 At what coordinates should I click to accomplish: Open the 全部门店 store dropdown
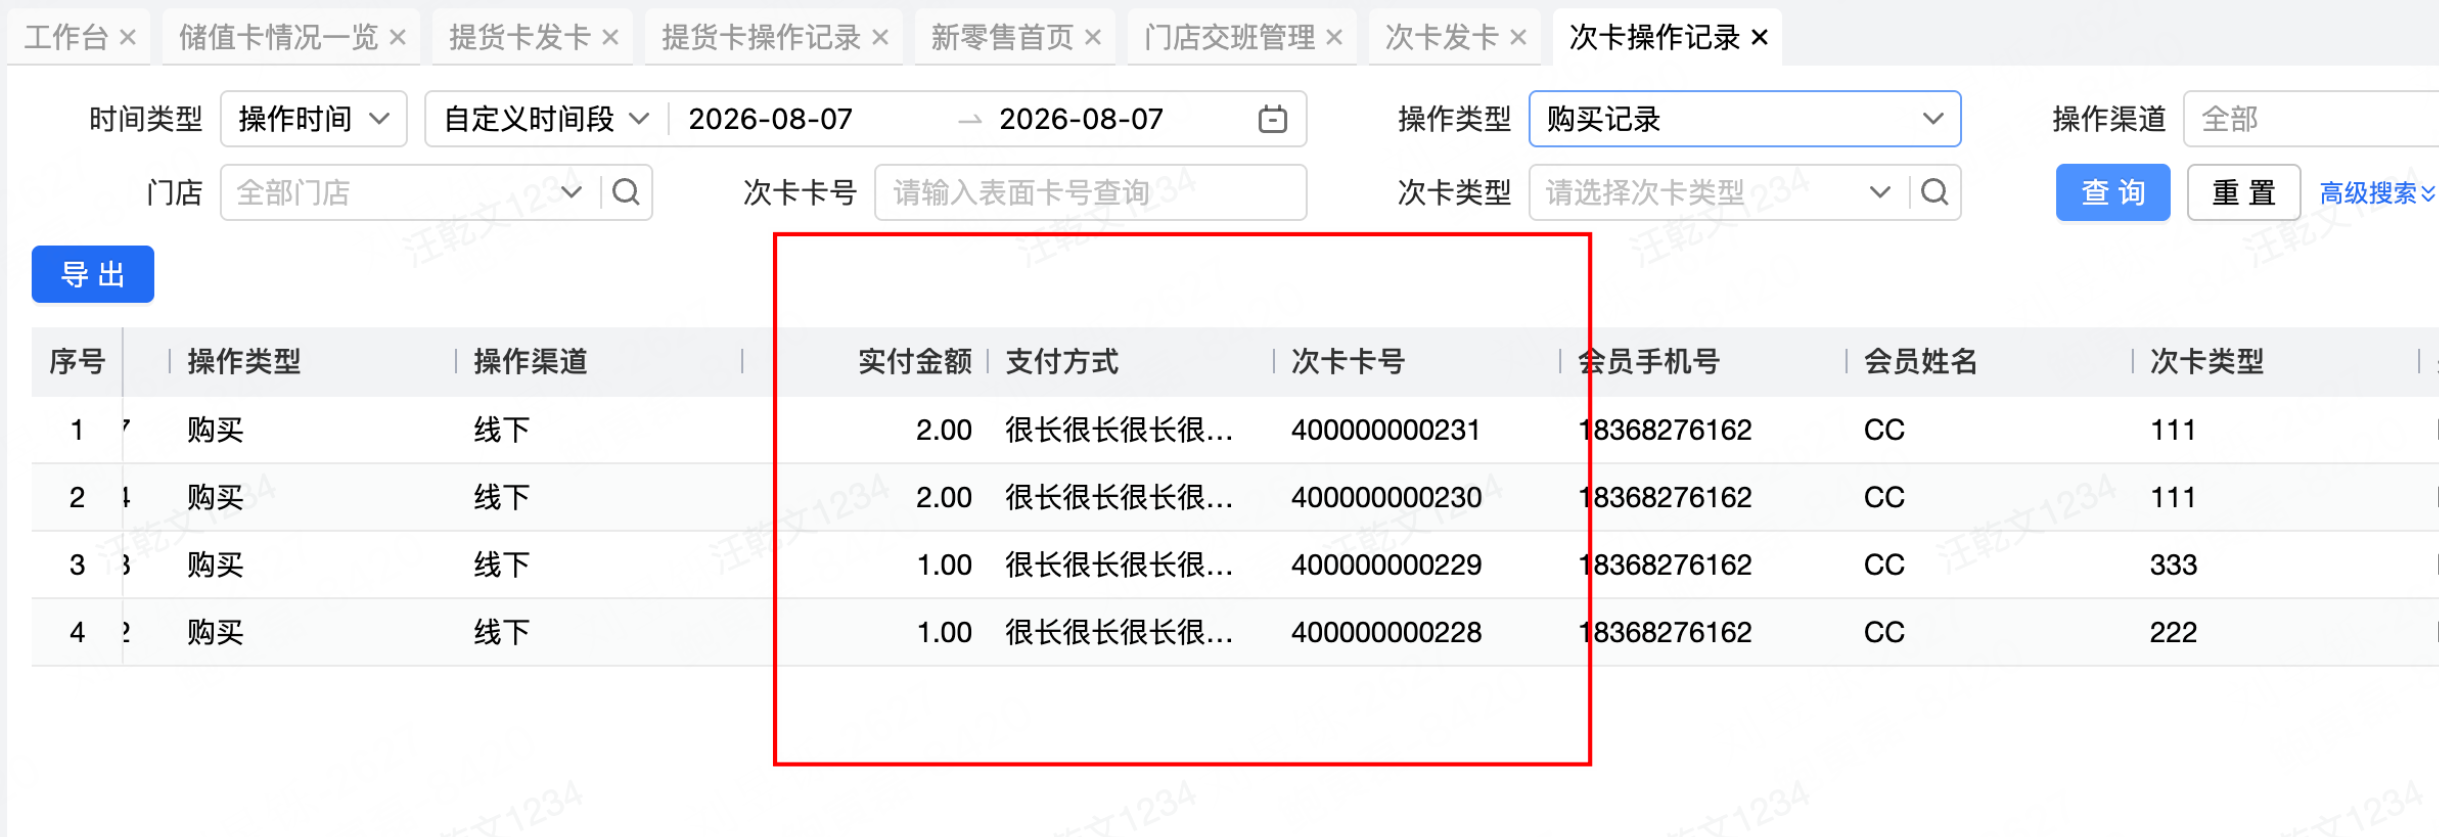(409, 192)
